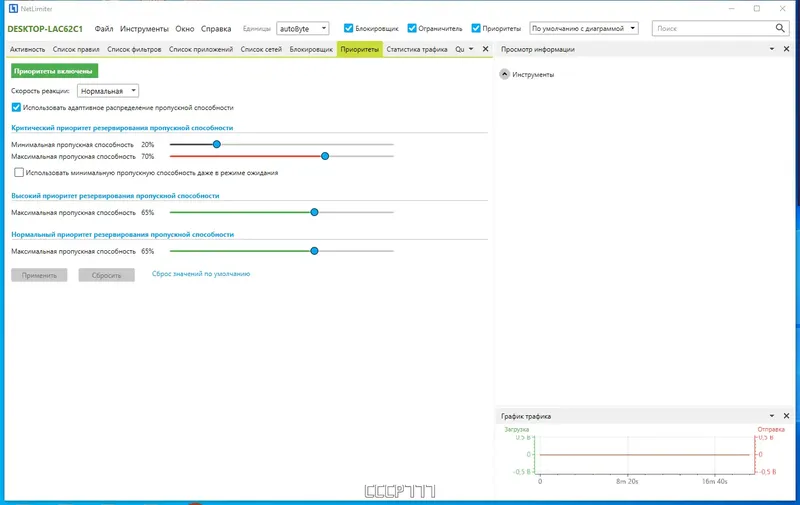Open the По умолчанию с диаграммой dropdown
This screenshot has height=505, width=800.
click(584, 29)
